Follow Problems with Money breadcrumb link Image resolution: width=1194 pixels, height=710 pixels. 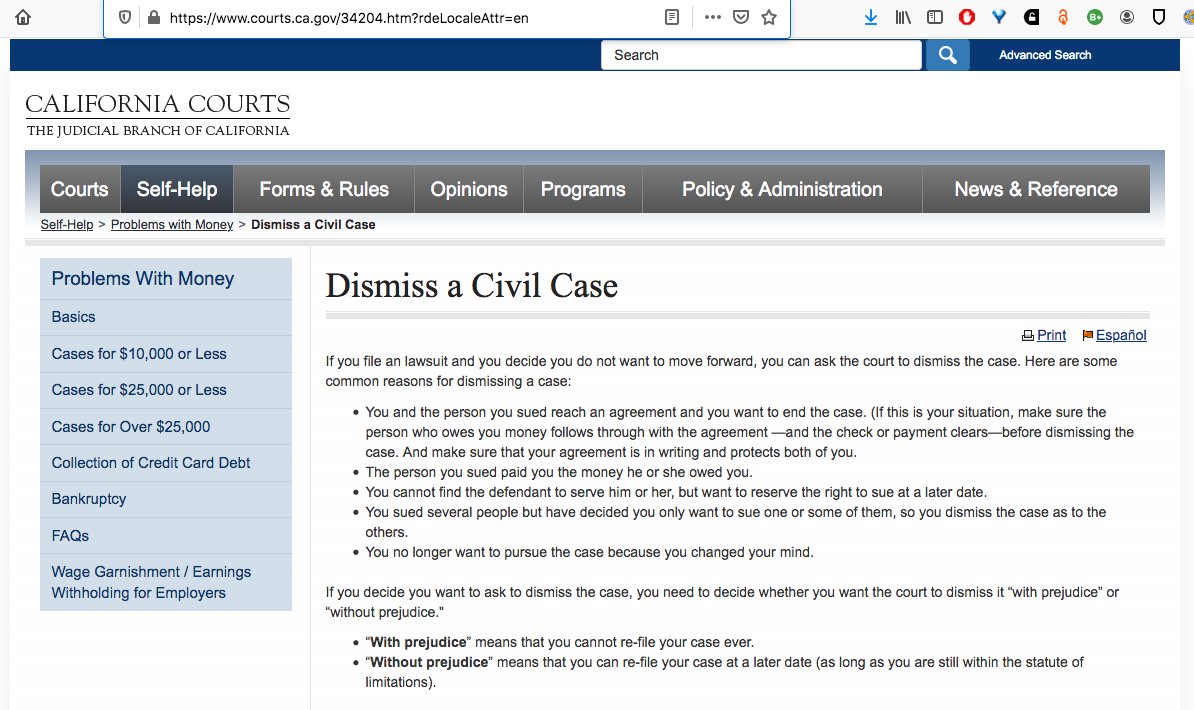coord(172,225)
